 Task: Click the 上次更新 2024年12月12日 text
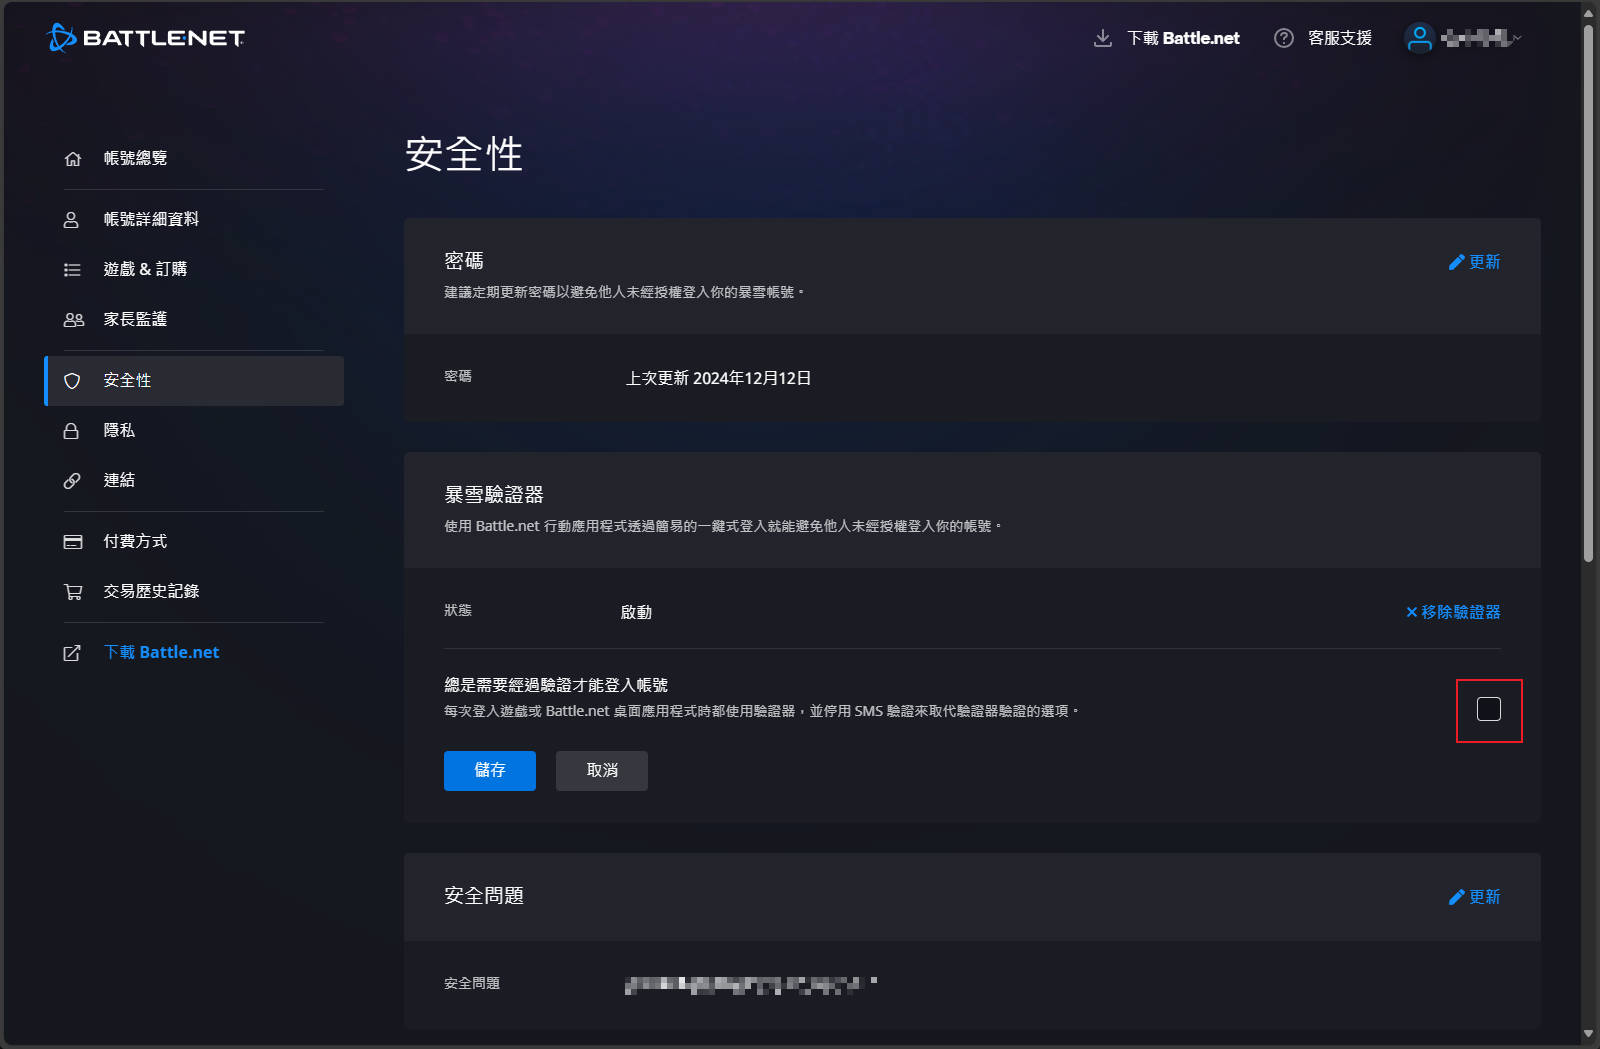tap(718, 379)
